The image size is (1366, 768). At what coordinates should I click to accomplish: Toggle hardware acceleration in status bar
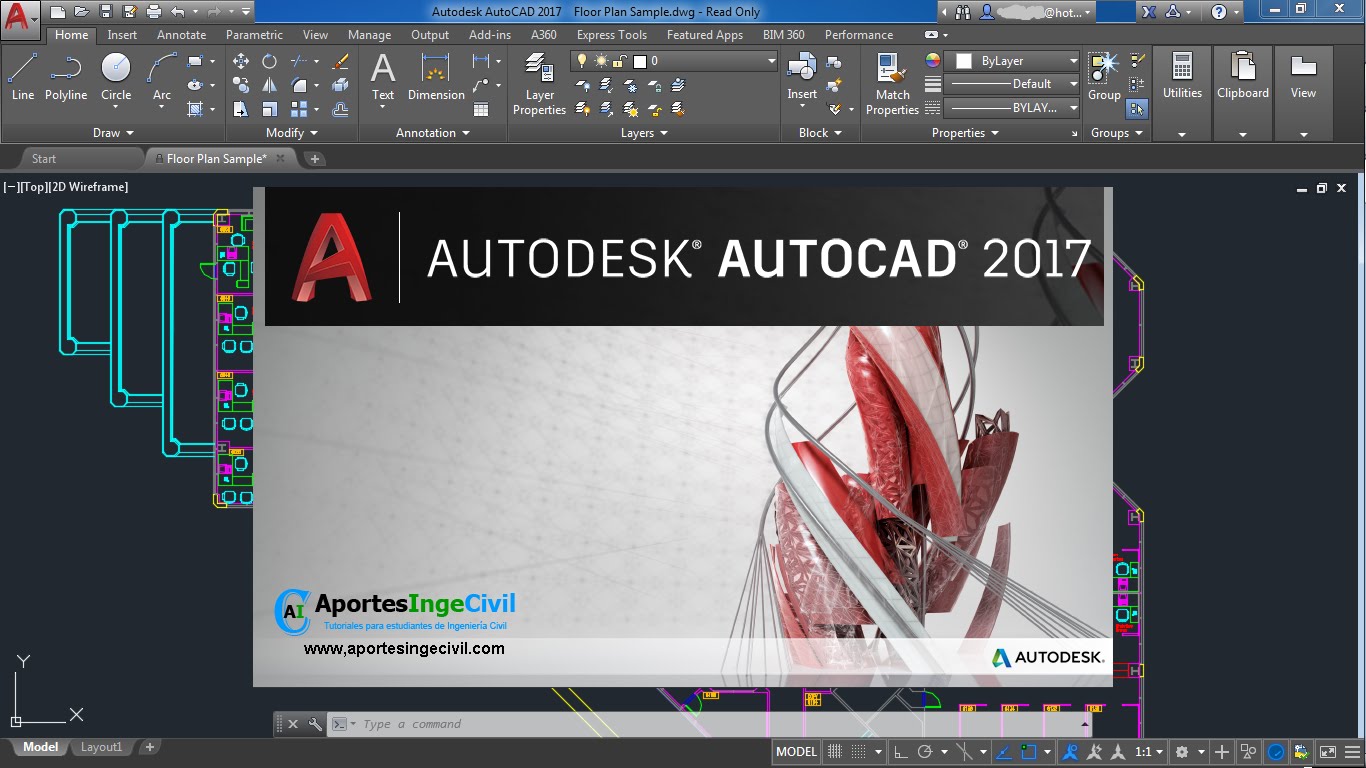click(1276, 752)
